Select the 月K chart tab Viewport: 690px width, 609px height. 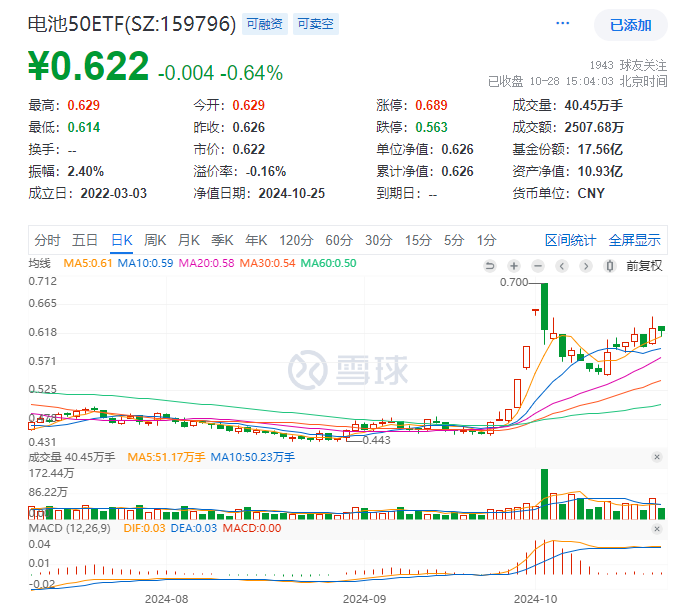point(189,240)
